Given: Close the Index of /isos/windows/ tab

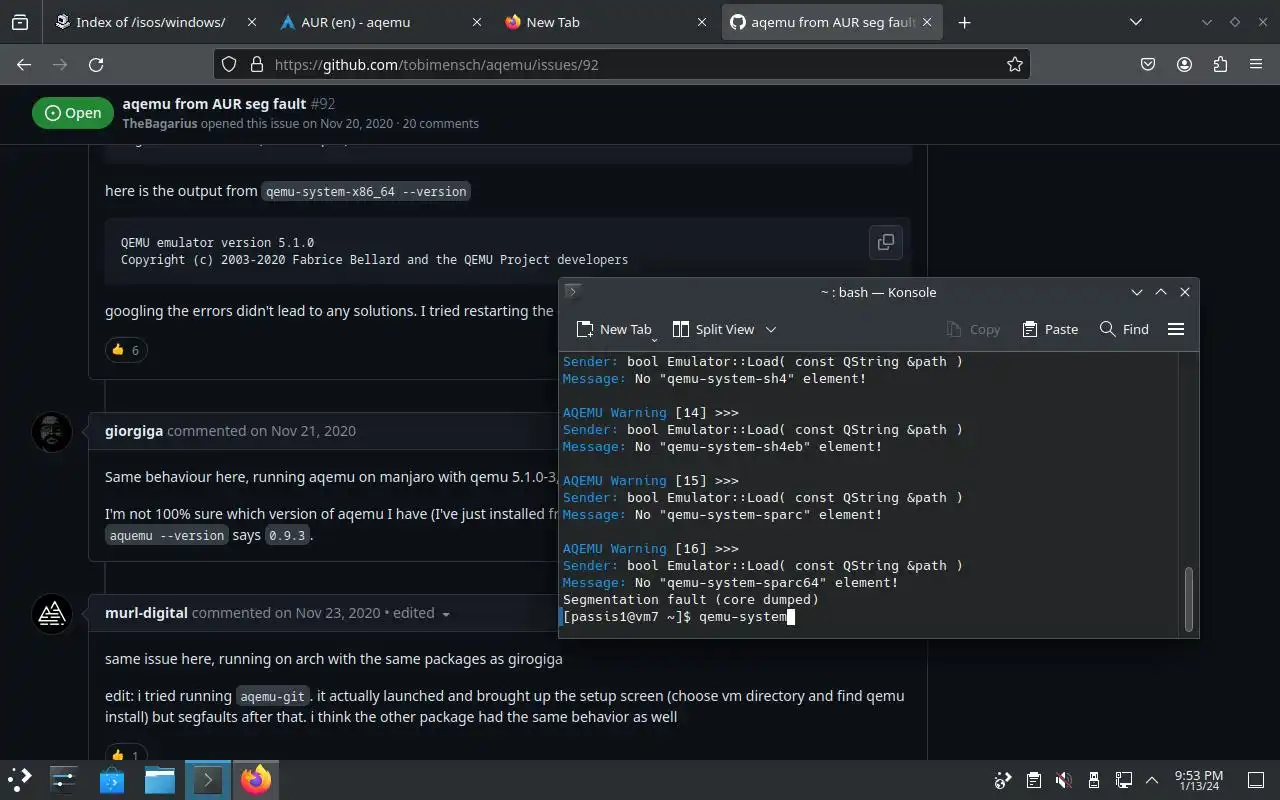Looking at the screenshot, I should 250,22.
